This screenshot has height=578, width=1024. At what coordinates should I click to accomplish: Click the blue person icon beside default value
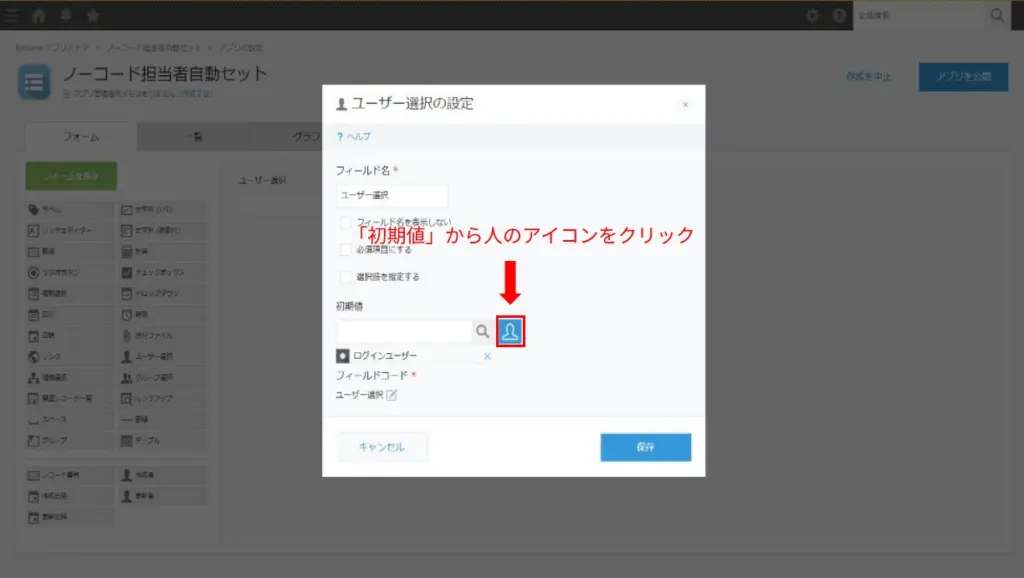pos(511,331)
